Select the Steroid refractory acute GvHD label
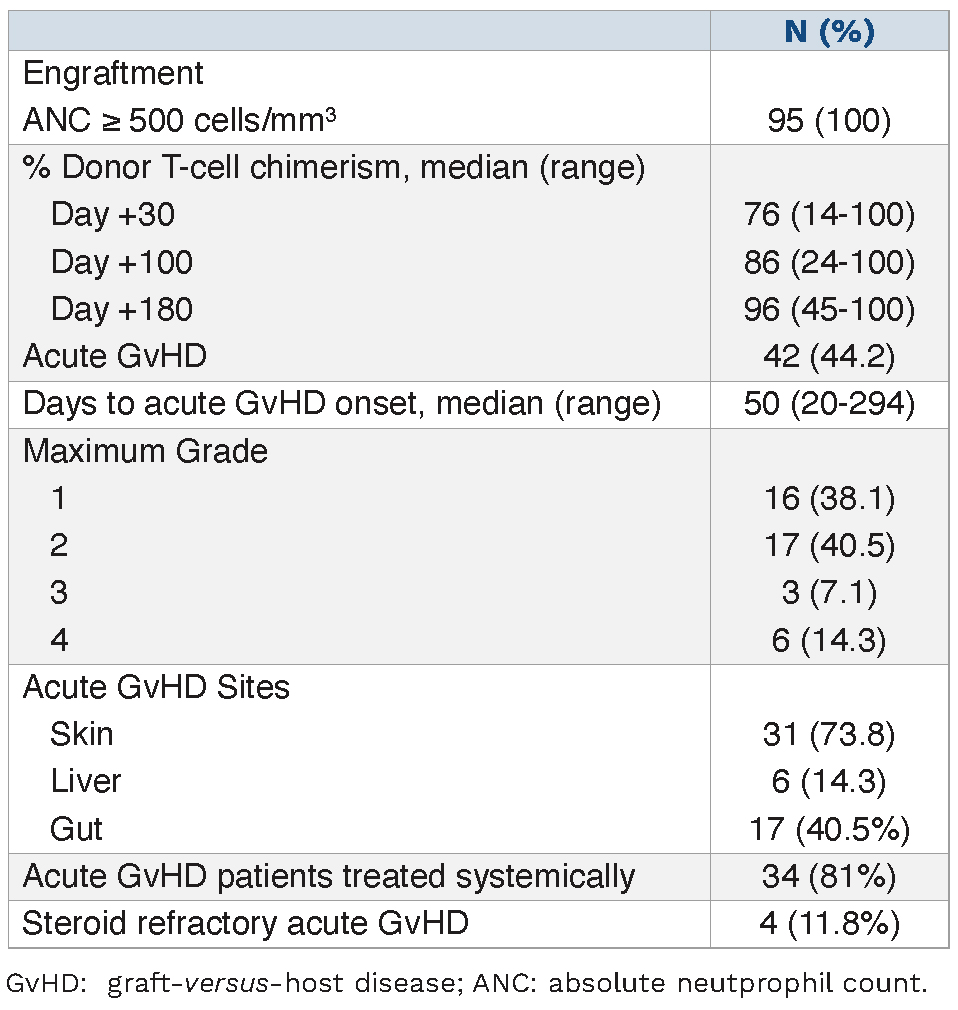 [x=245, y=923]
